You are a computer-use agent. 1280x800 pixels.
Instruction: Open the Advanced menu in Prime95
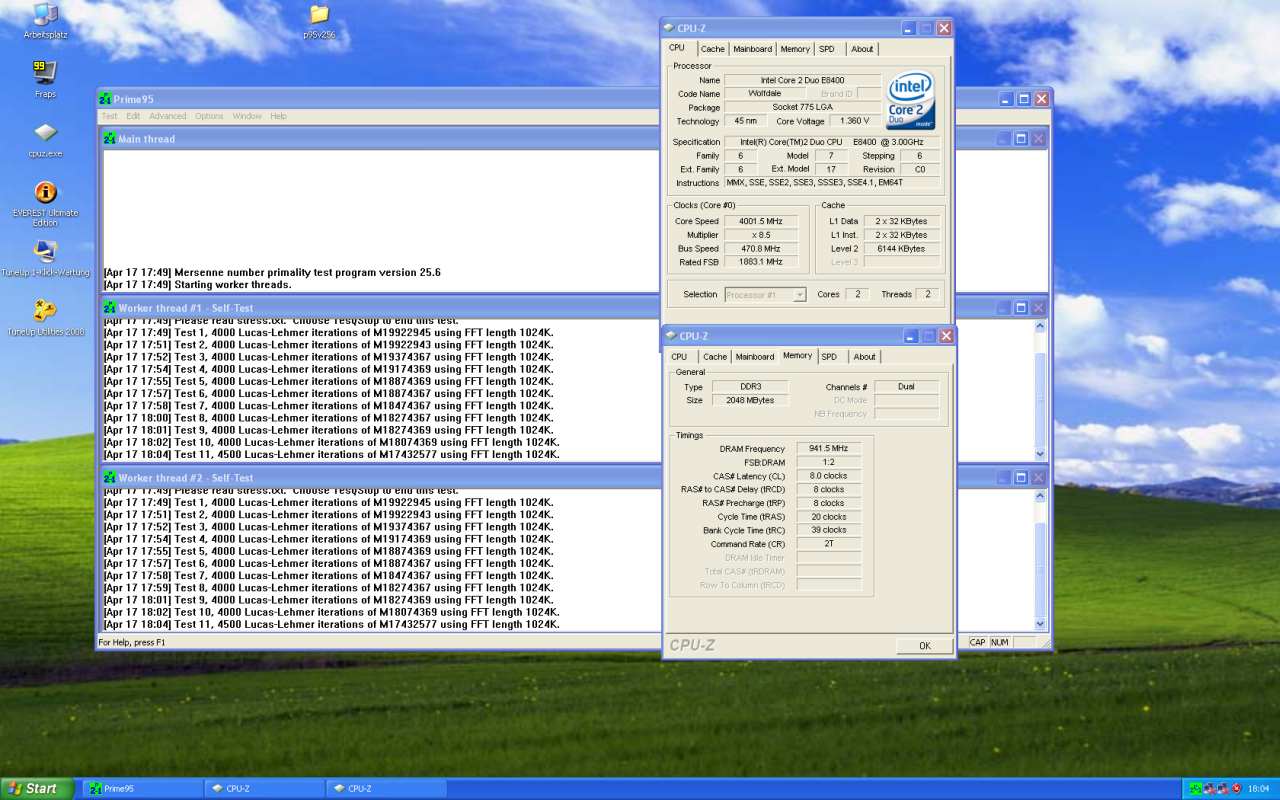(x=168, y=116)
